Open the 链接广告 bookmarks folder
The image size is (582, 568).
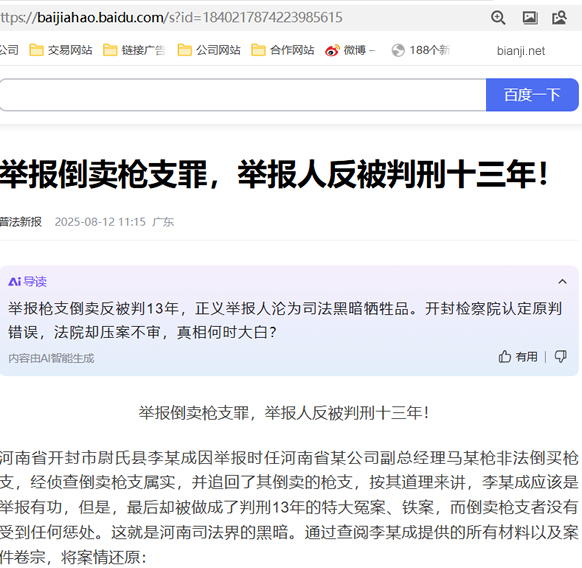(134, 50)
